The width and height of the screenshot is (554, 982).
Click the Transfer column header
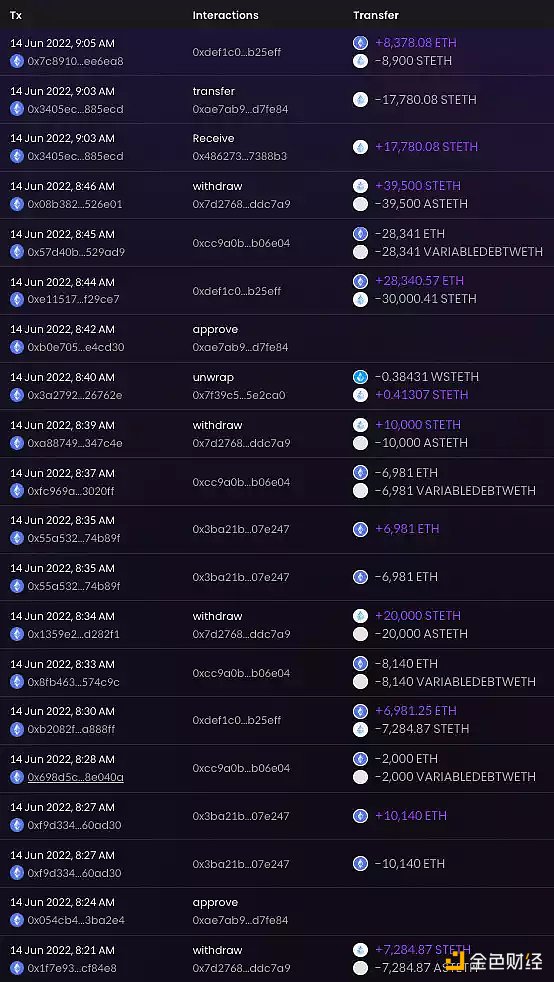[x=376, y=15]
